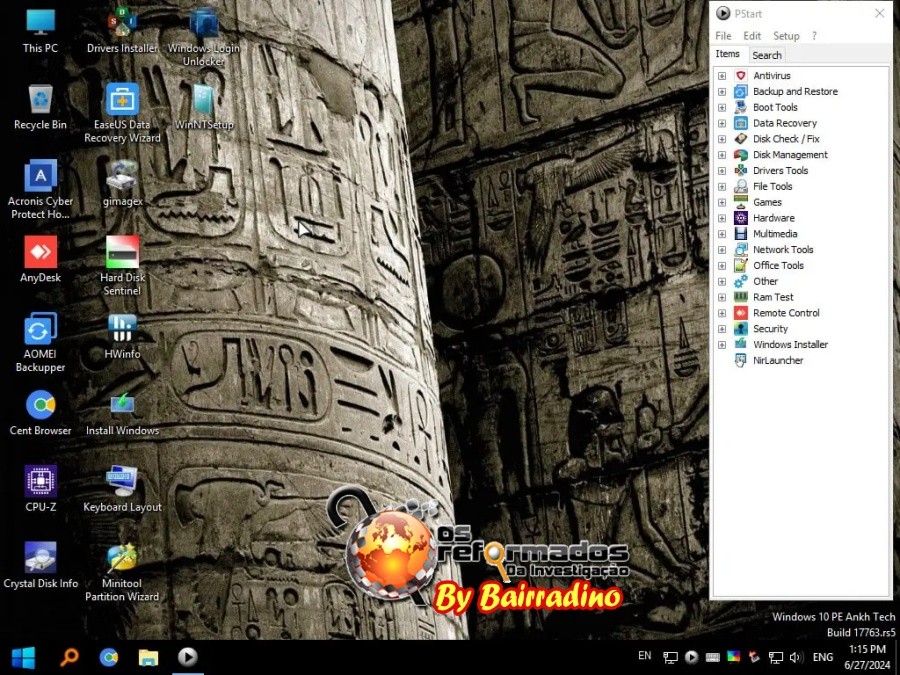Screen dimensions: 900x675
Task: Open the Setup menu in PStart
Action: point(786,36)
